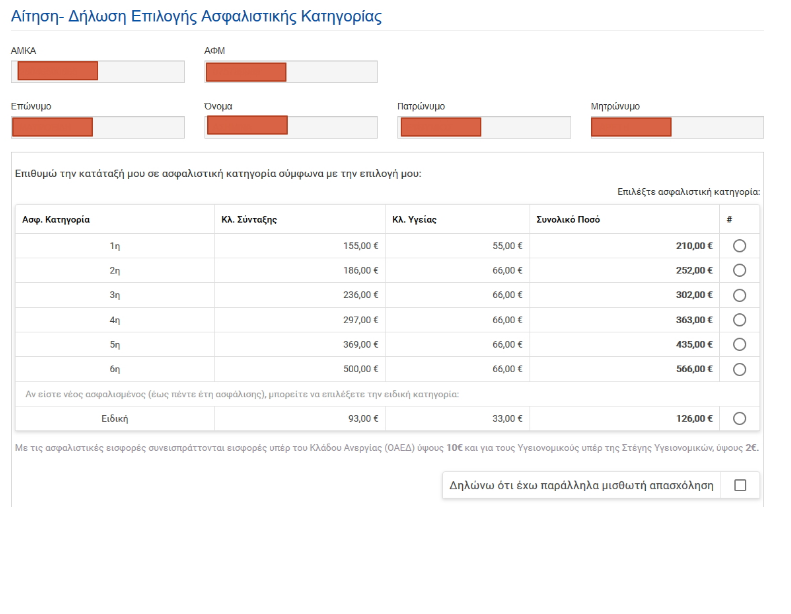Viewport: 791px width, 614px height.
Task: Click the 566,00 € total amount cell
Action: [694, 369]
